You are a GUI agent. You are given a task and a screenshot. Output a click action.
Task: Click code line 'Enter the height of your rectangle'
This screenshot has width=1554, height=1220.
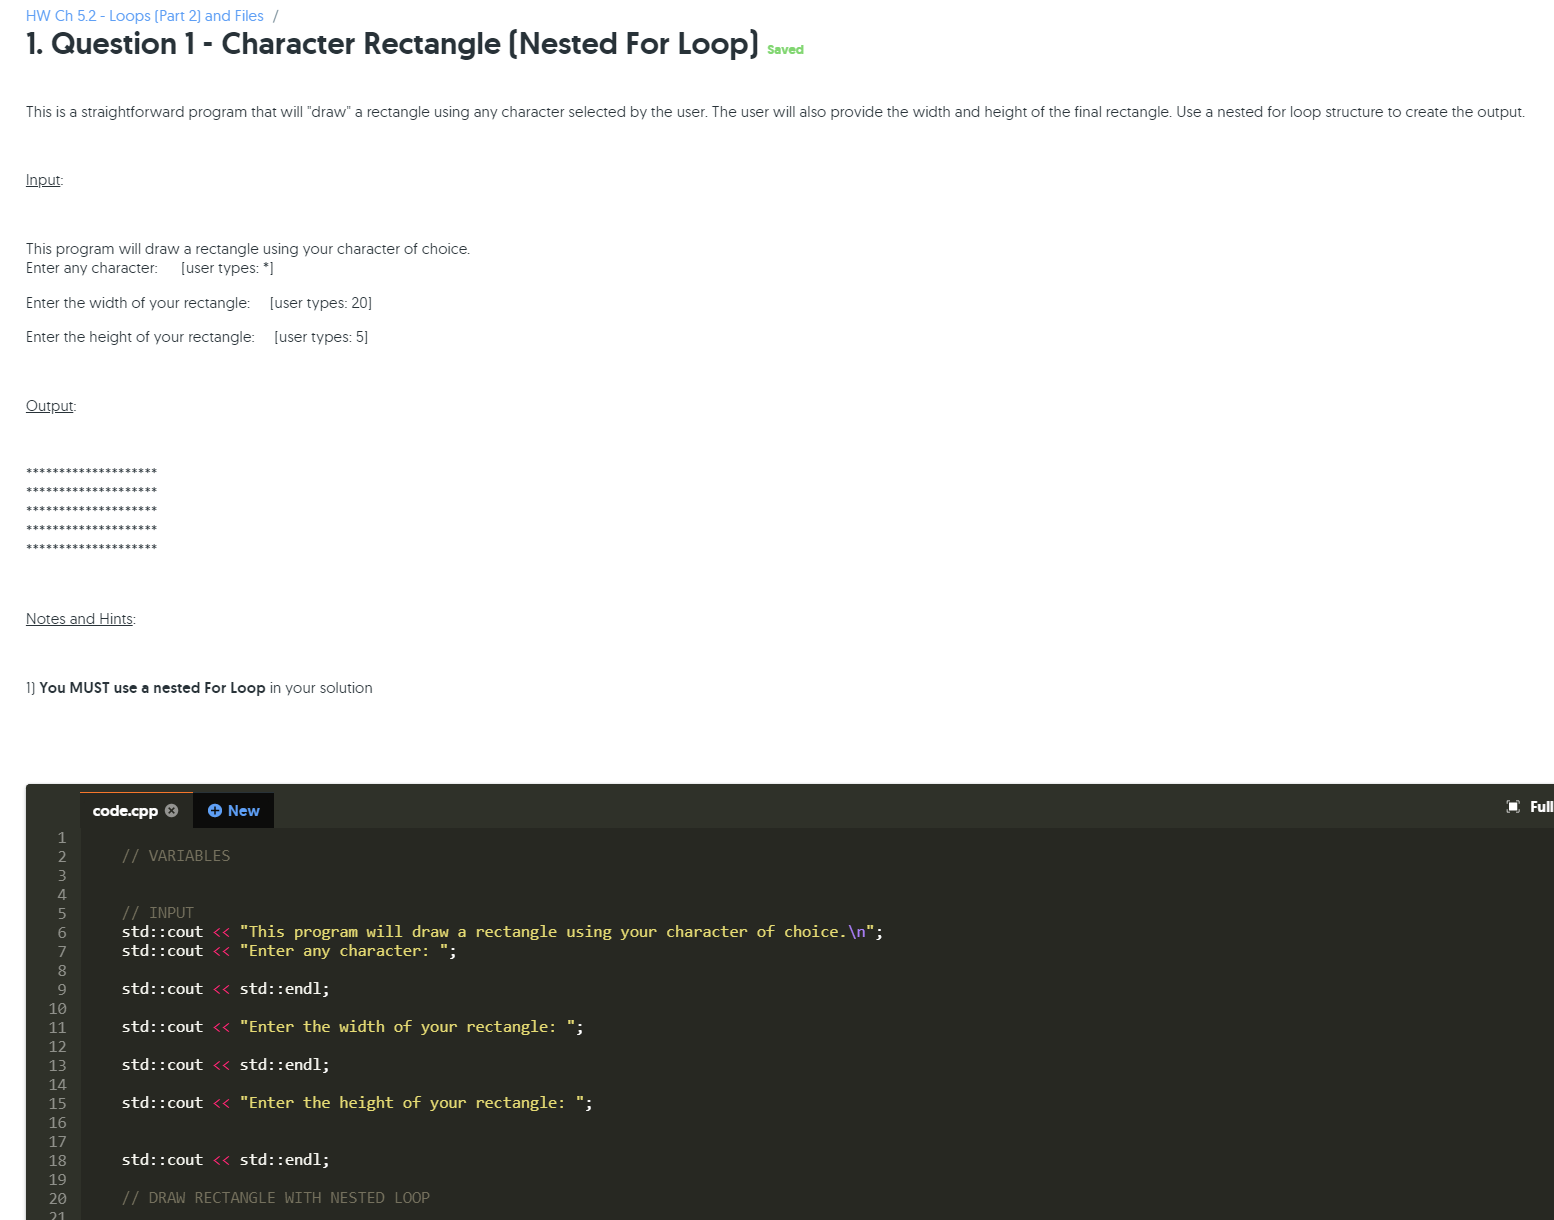click(357, 1103)
